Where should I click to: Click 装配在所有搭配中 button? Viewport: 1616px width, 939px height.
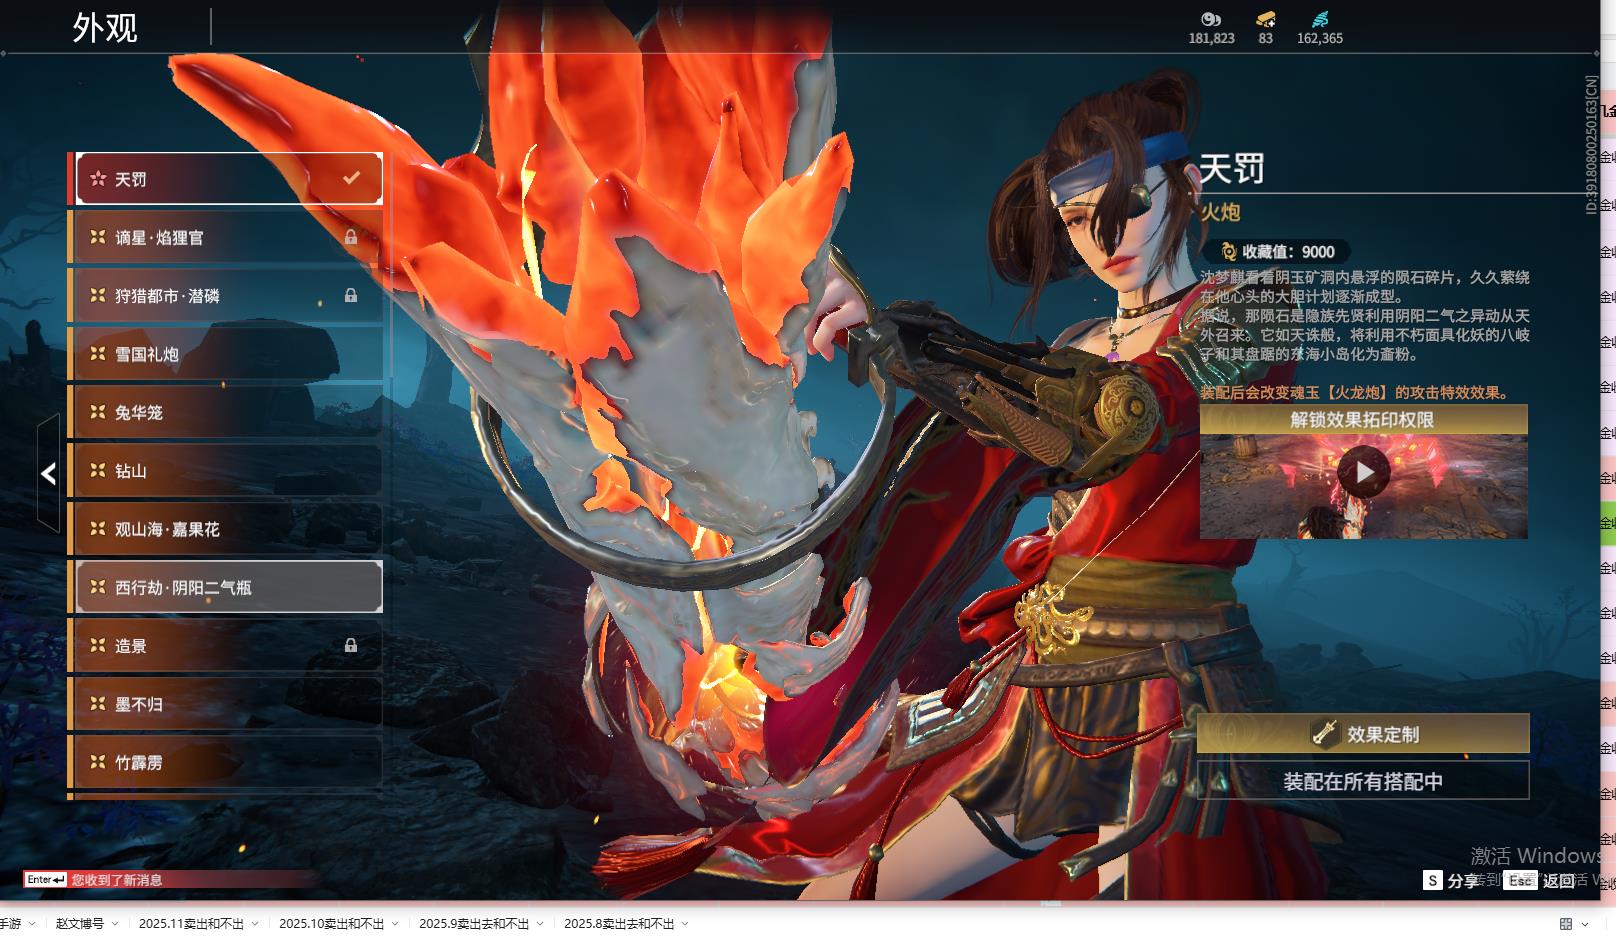(1363, 781)
